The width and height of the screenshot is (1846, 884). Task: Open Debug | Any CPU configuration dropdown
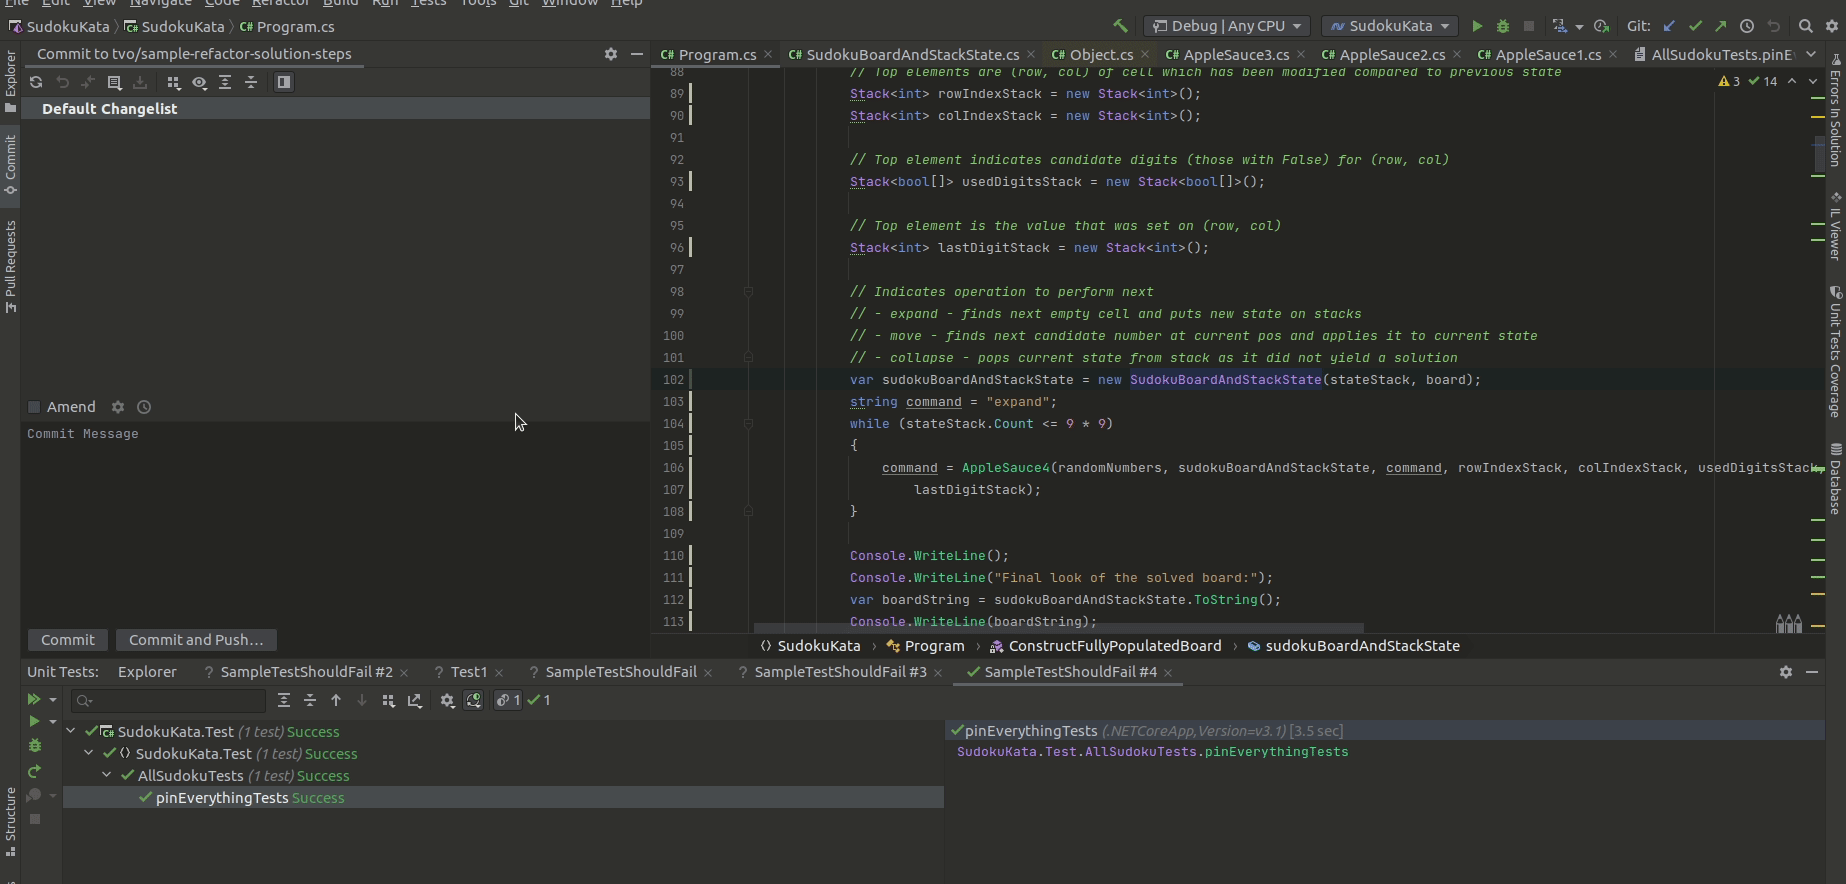click(1227, 26)
